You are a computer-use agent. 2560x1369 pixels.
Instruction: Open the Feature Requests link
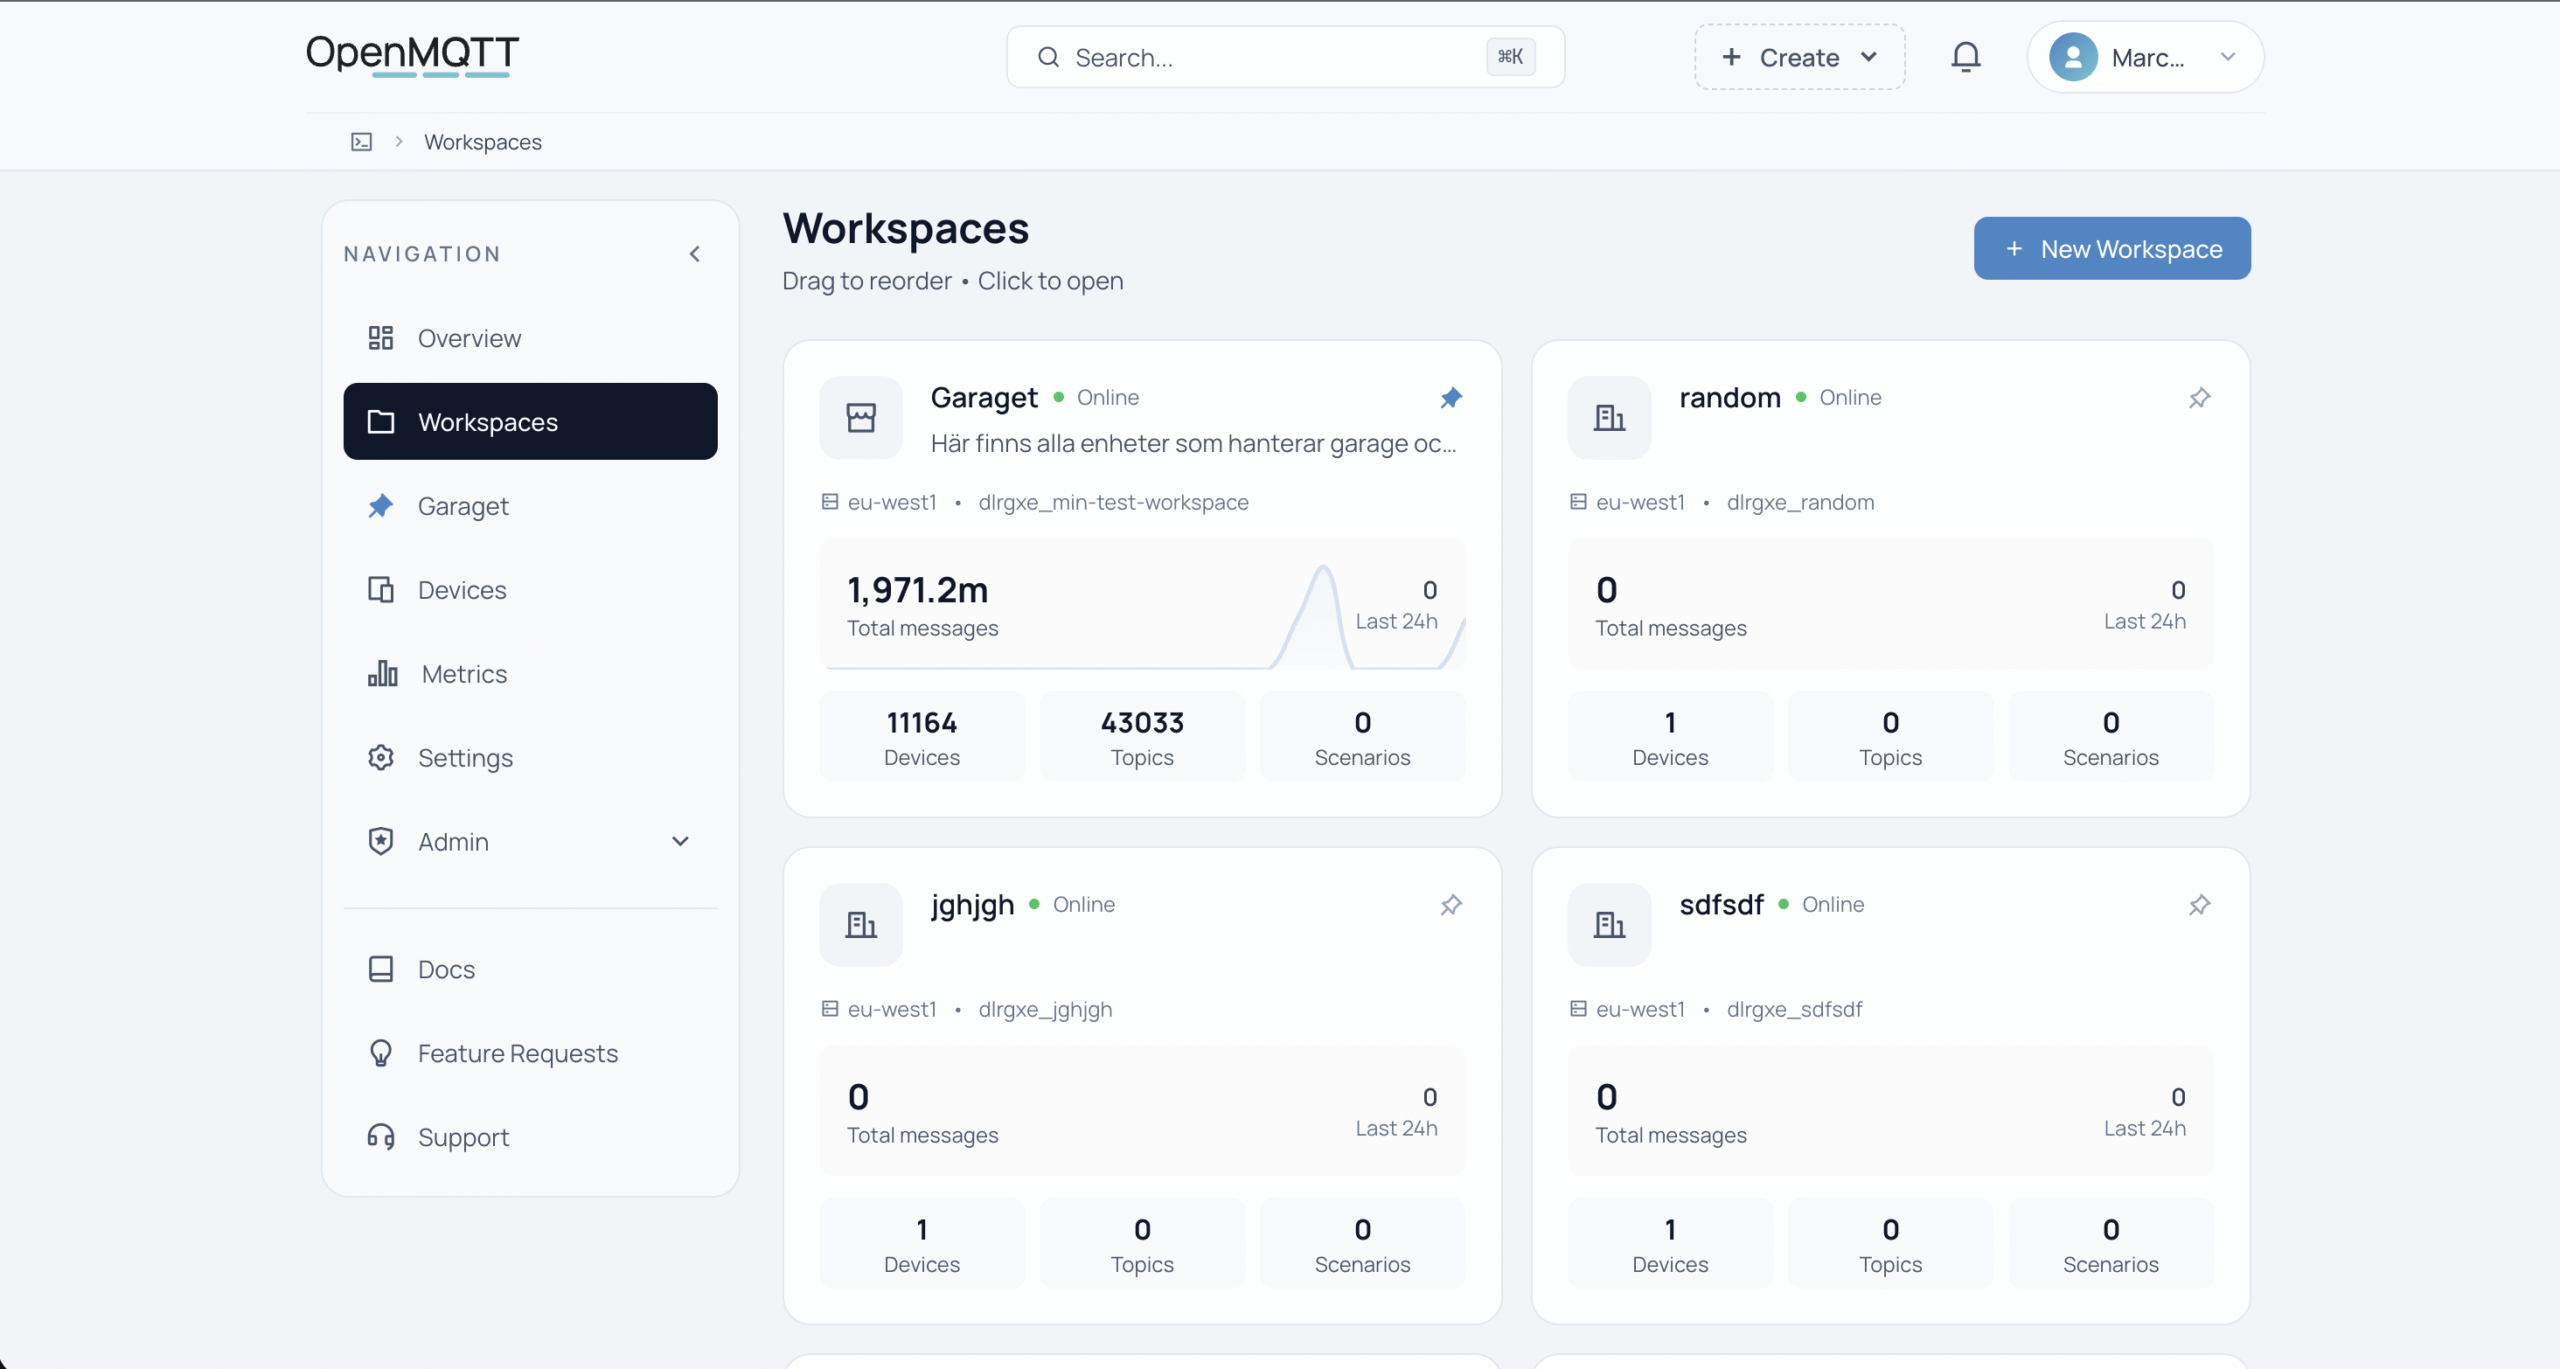pos(517,1053)
